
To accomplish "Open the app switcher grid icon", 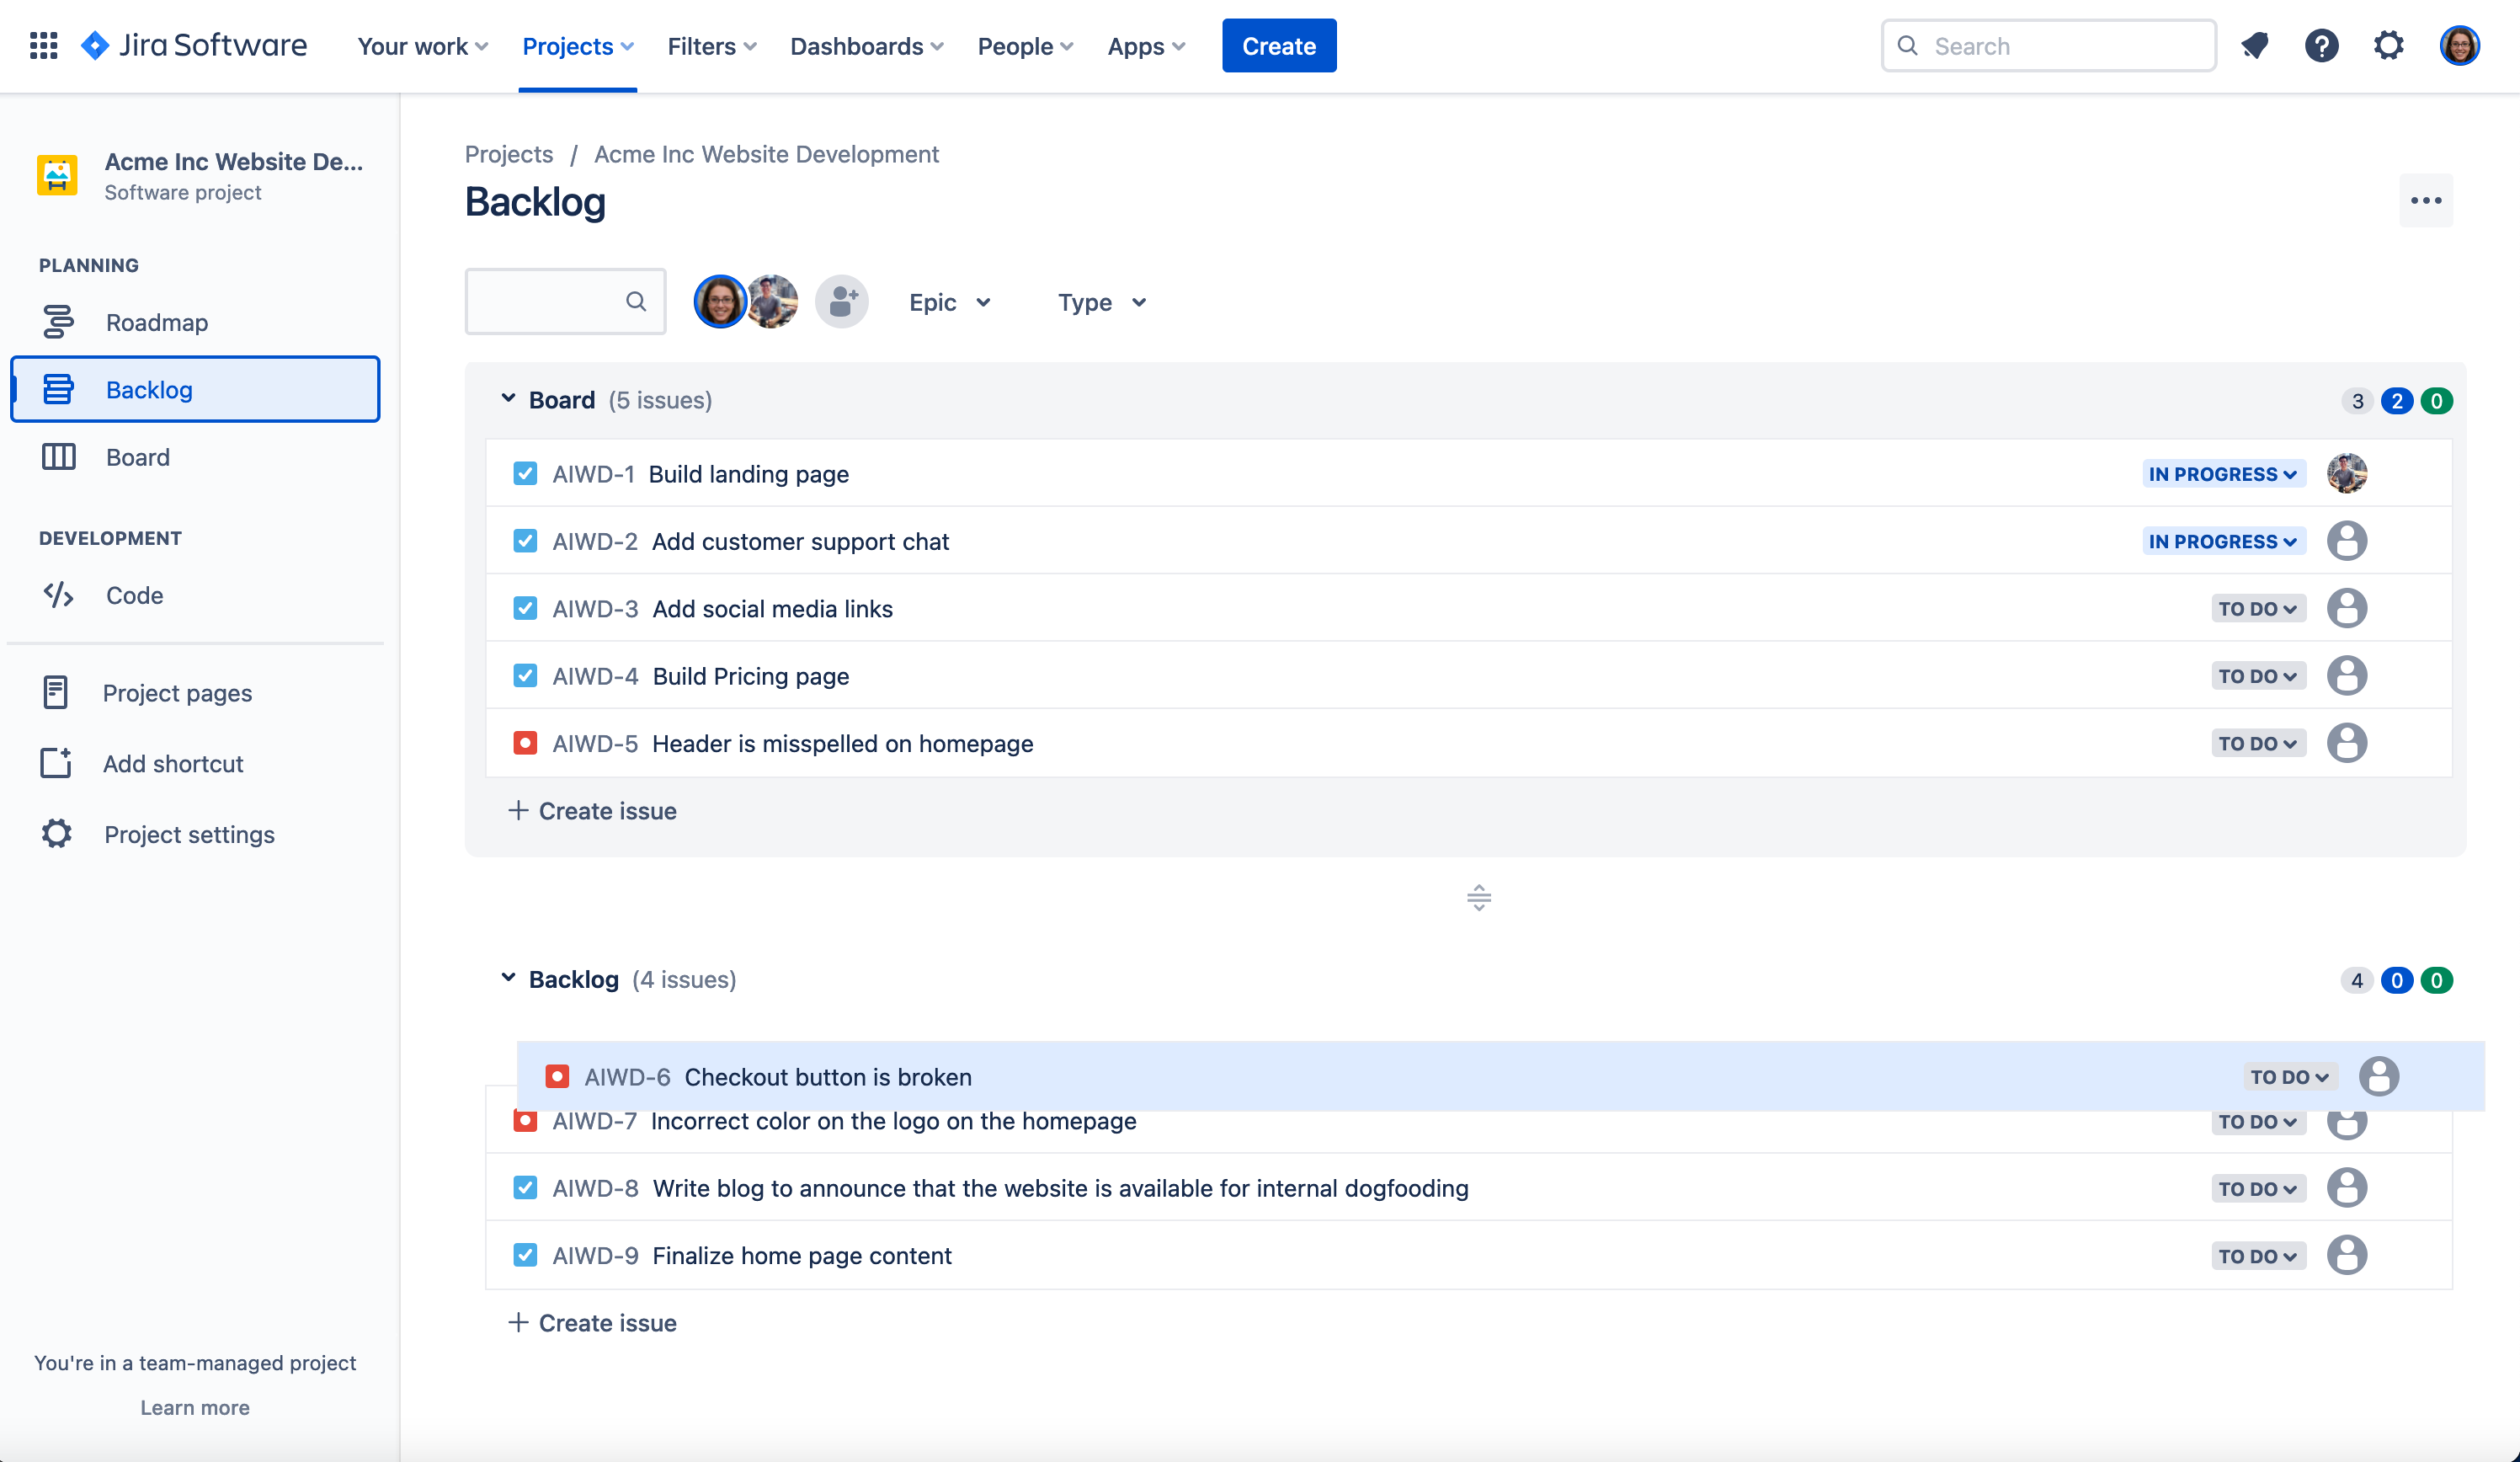I will point(43,46).
